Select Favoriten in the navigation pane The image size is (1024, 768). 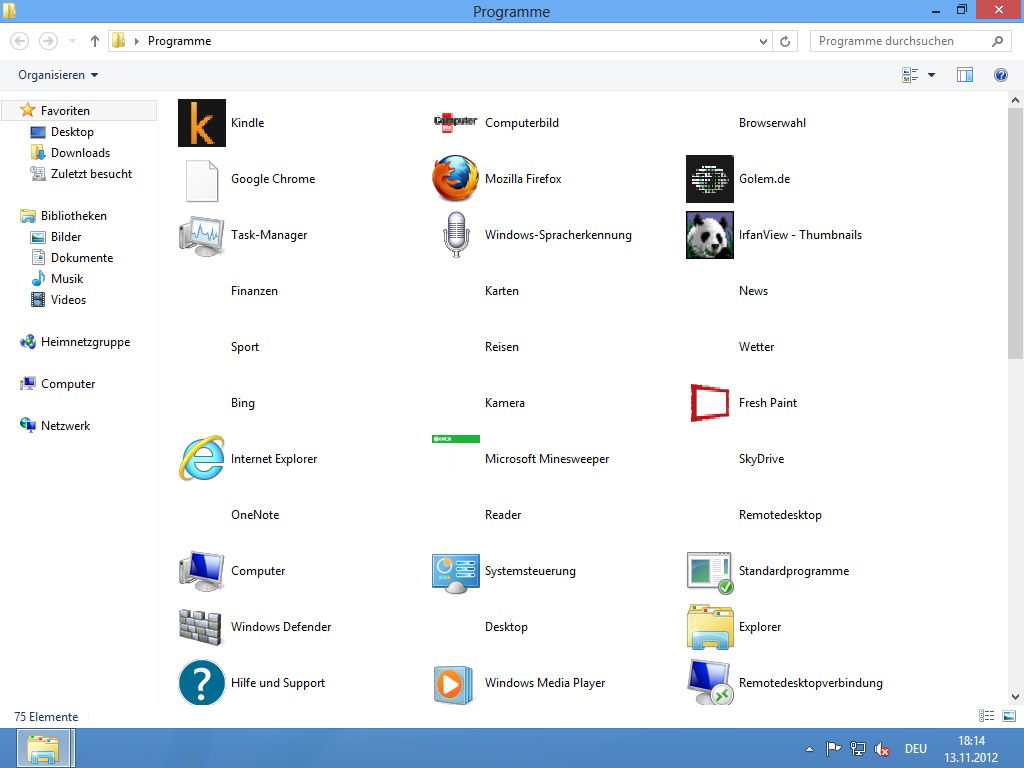point(65,110)
